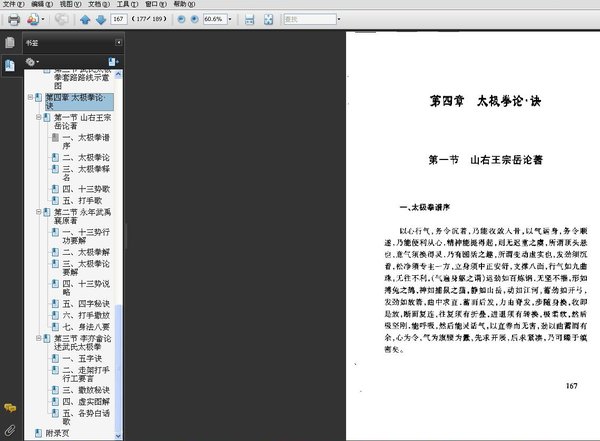Select bookmark 第四章 太极拳论·诀
The image size is (600, 441).
79,102
